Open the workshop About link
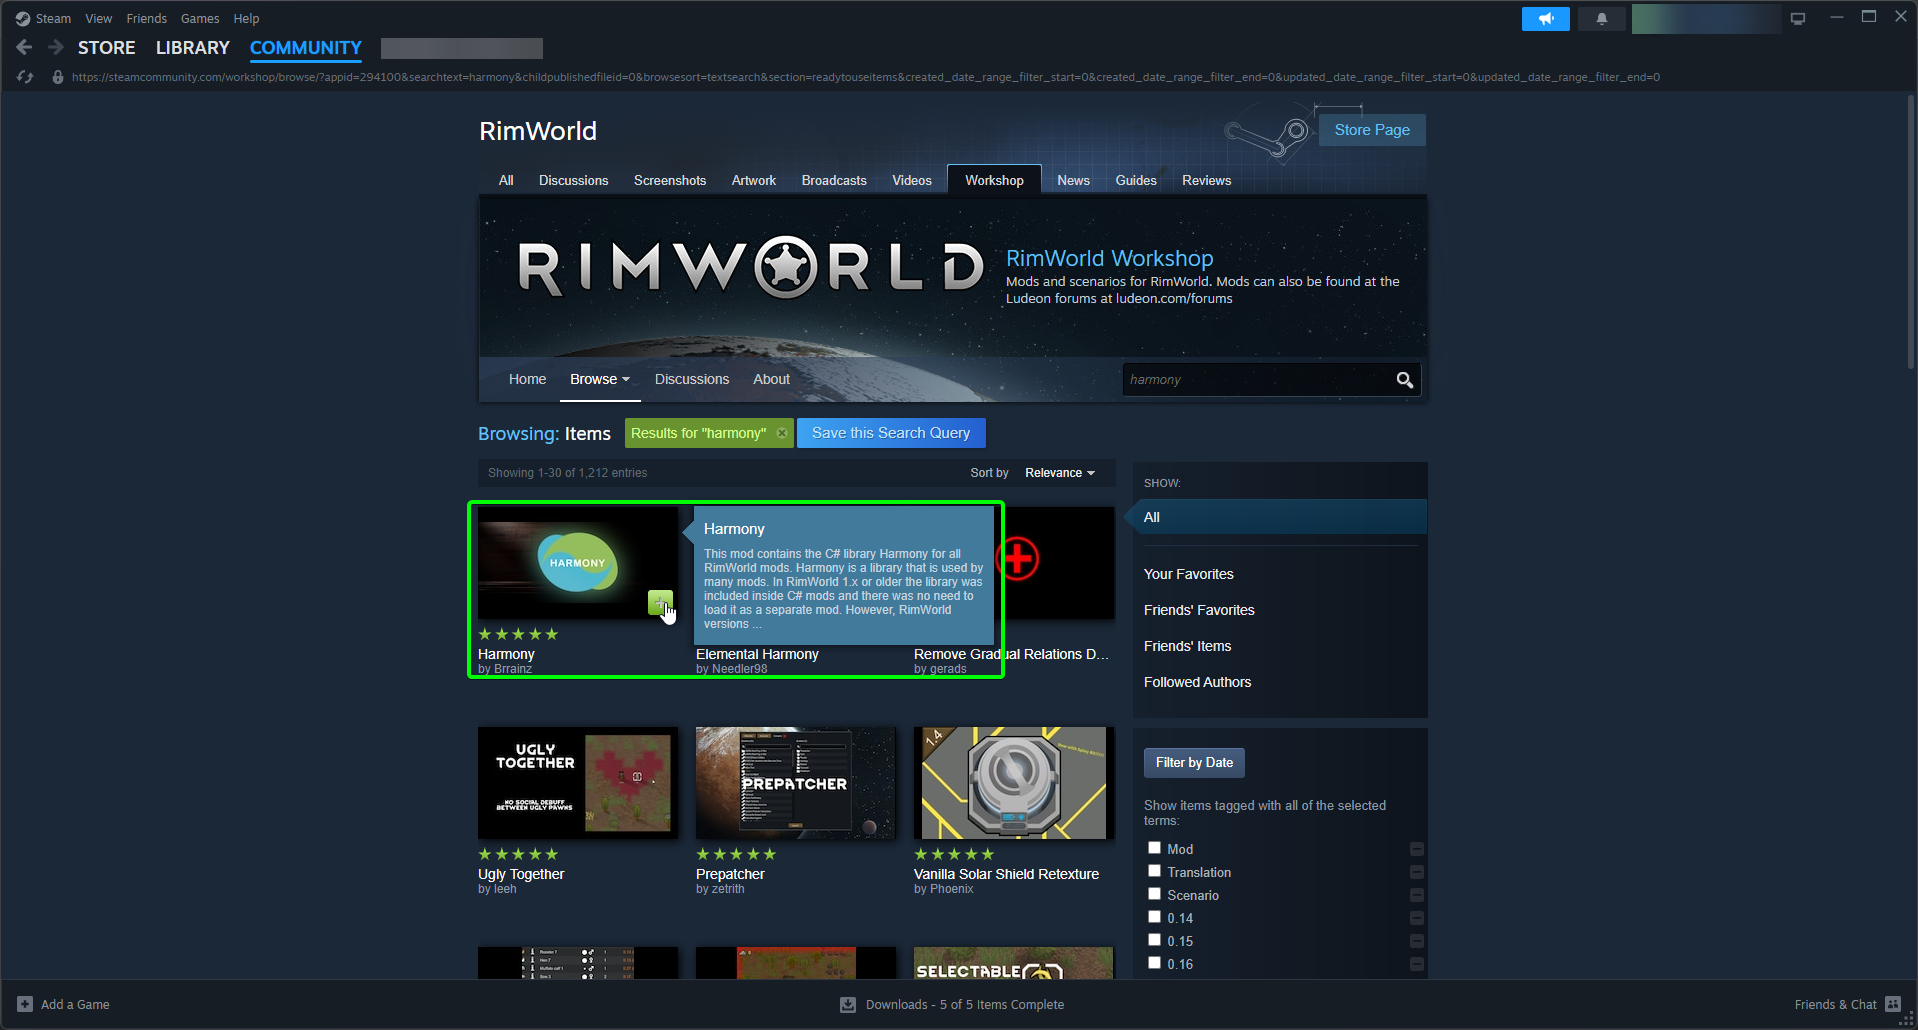 click(x=771, y=380)
